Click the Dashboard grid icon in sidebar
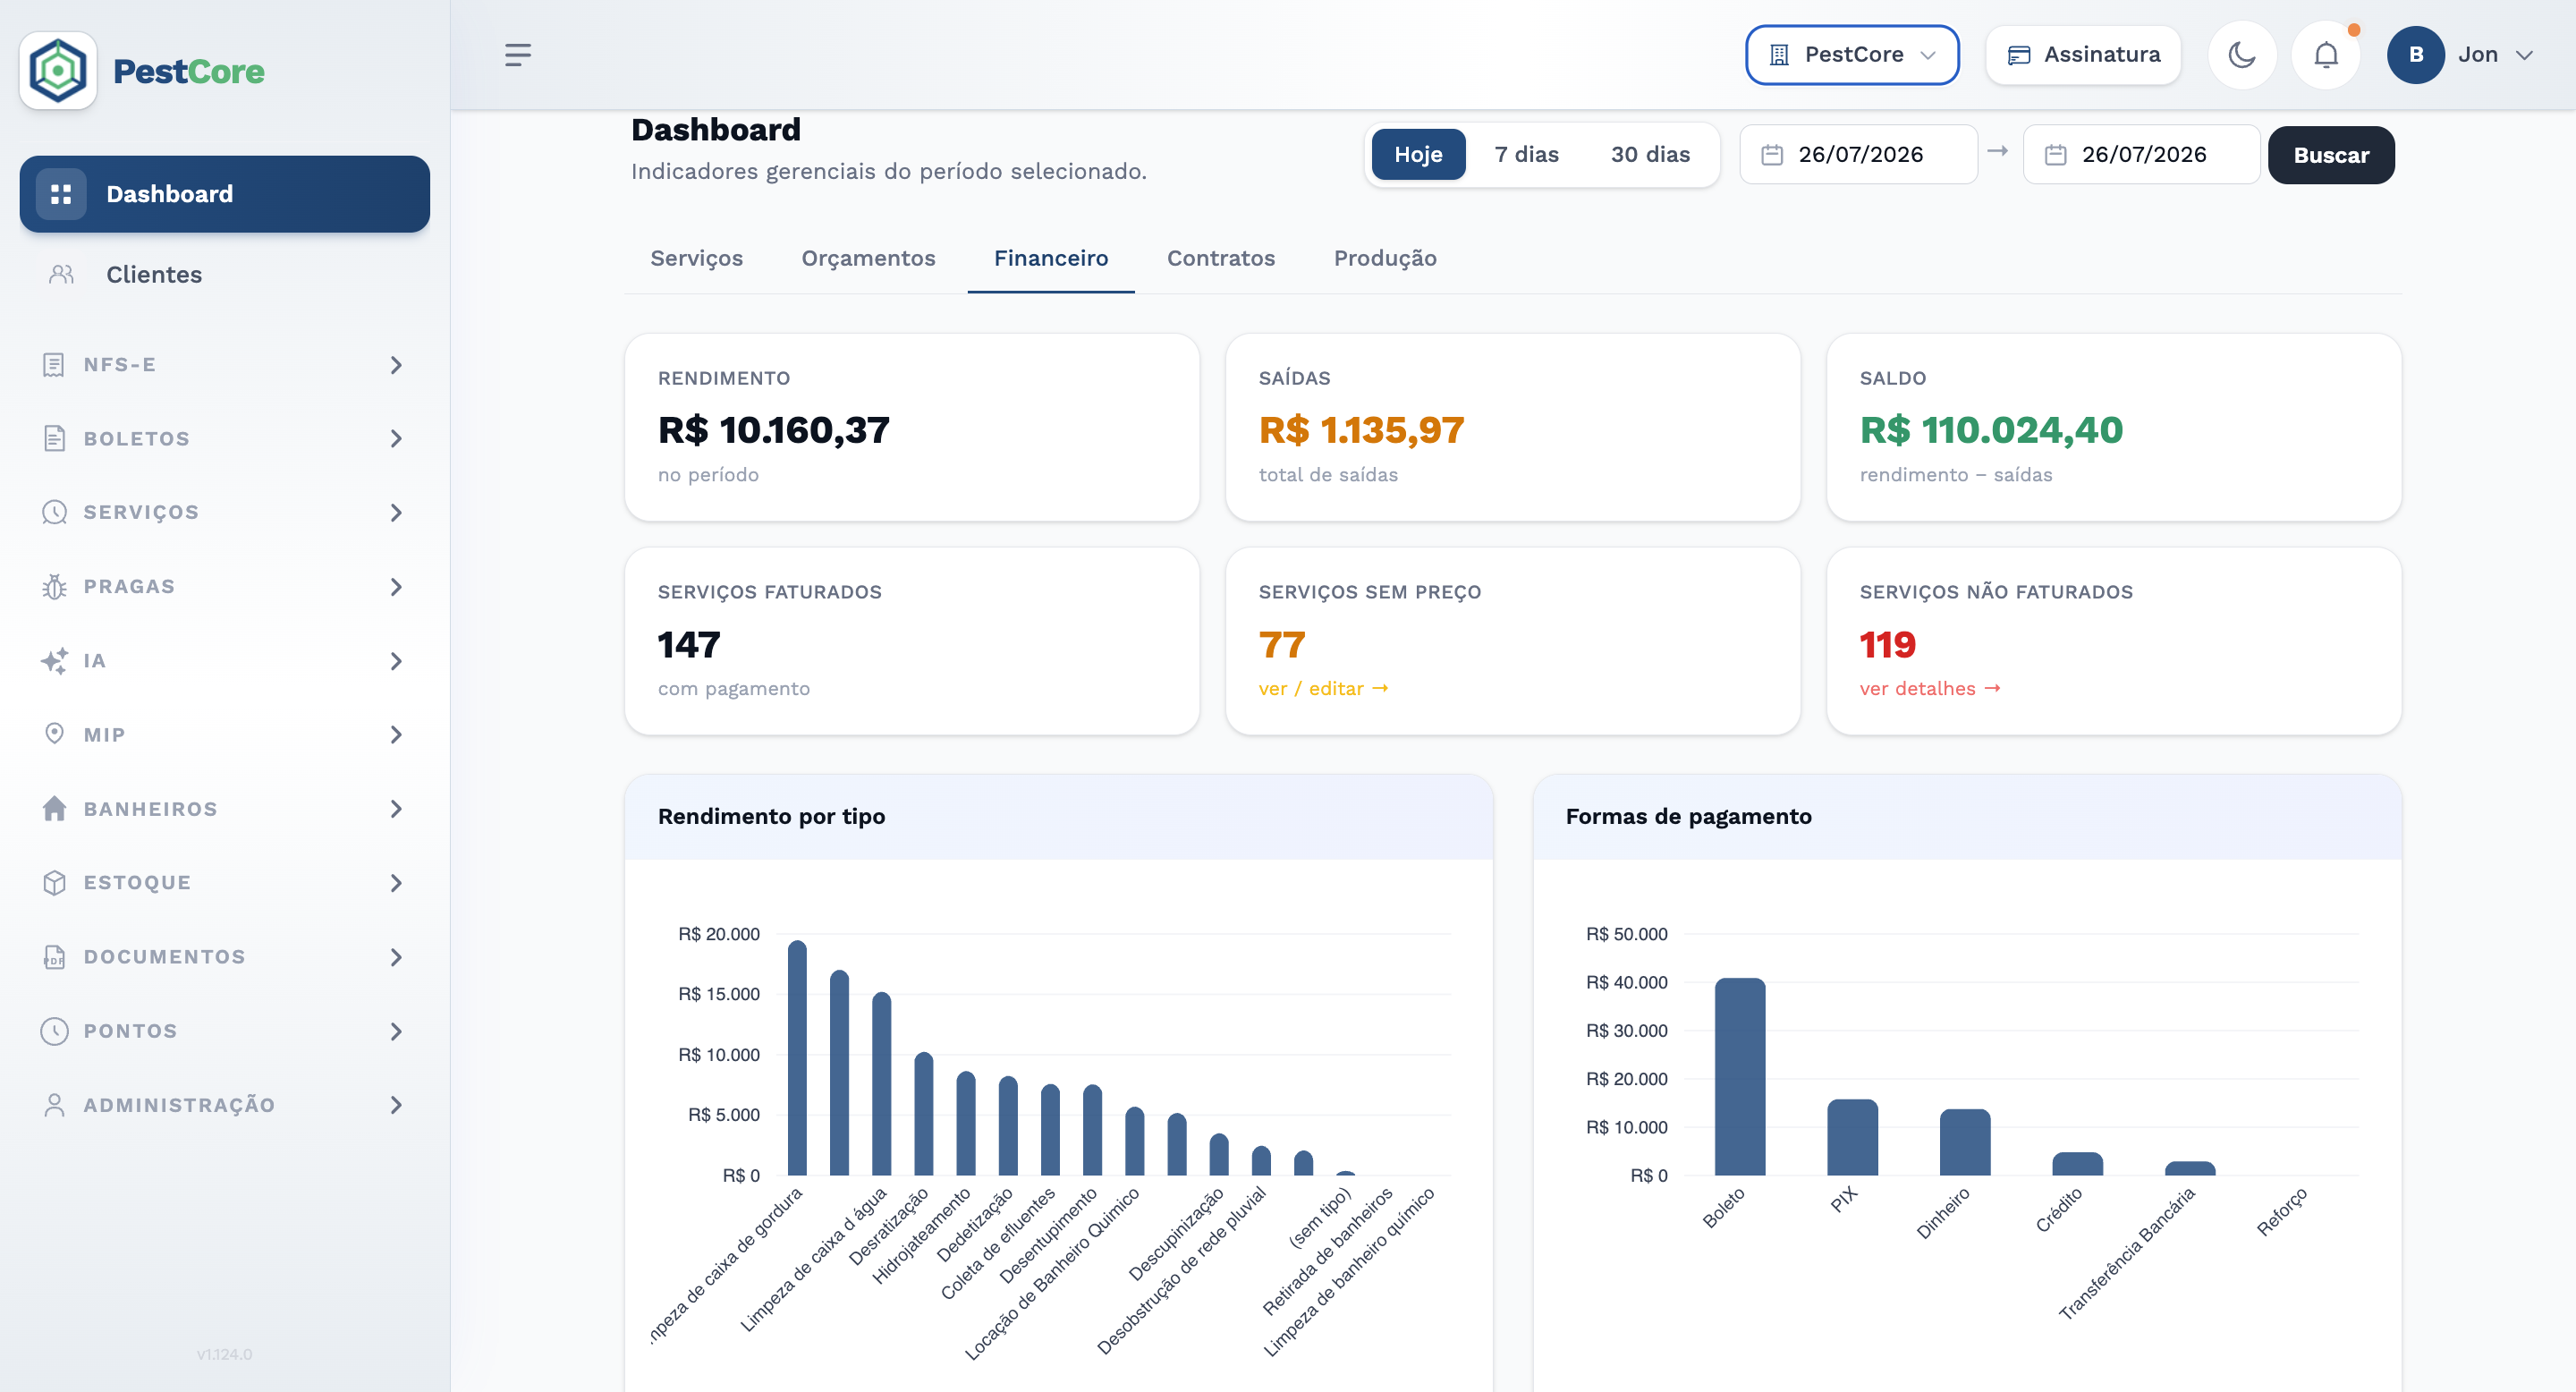This screenshot has height=1392, width=2576. (61, 194)
